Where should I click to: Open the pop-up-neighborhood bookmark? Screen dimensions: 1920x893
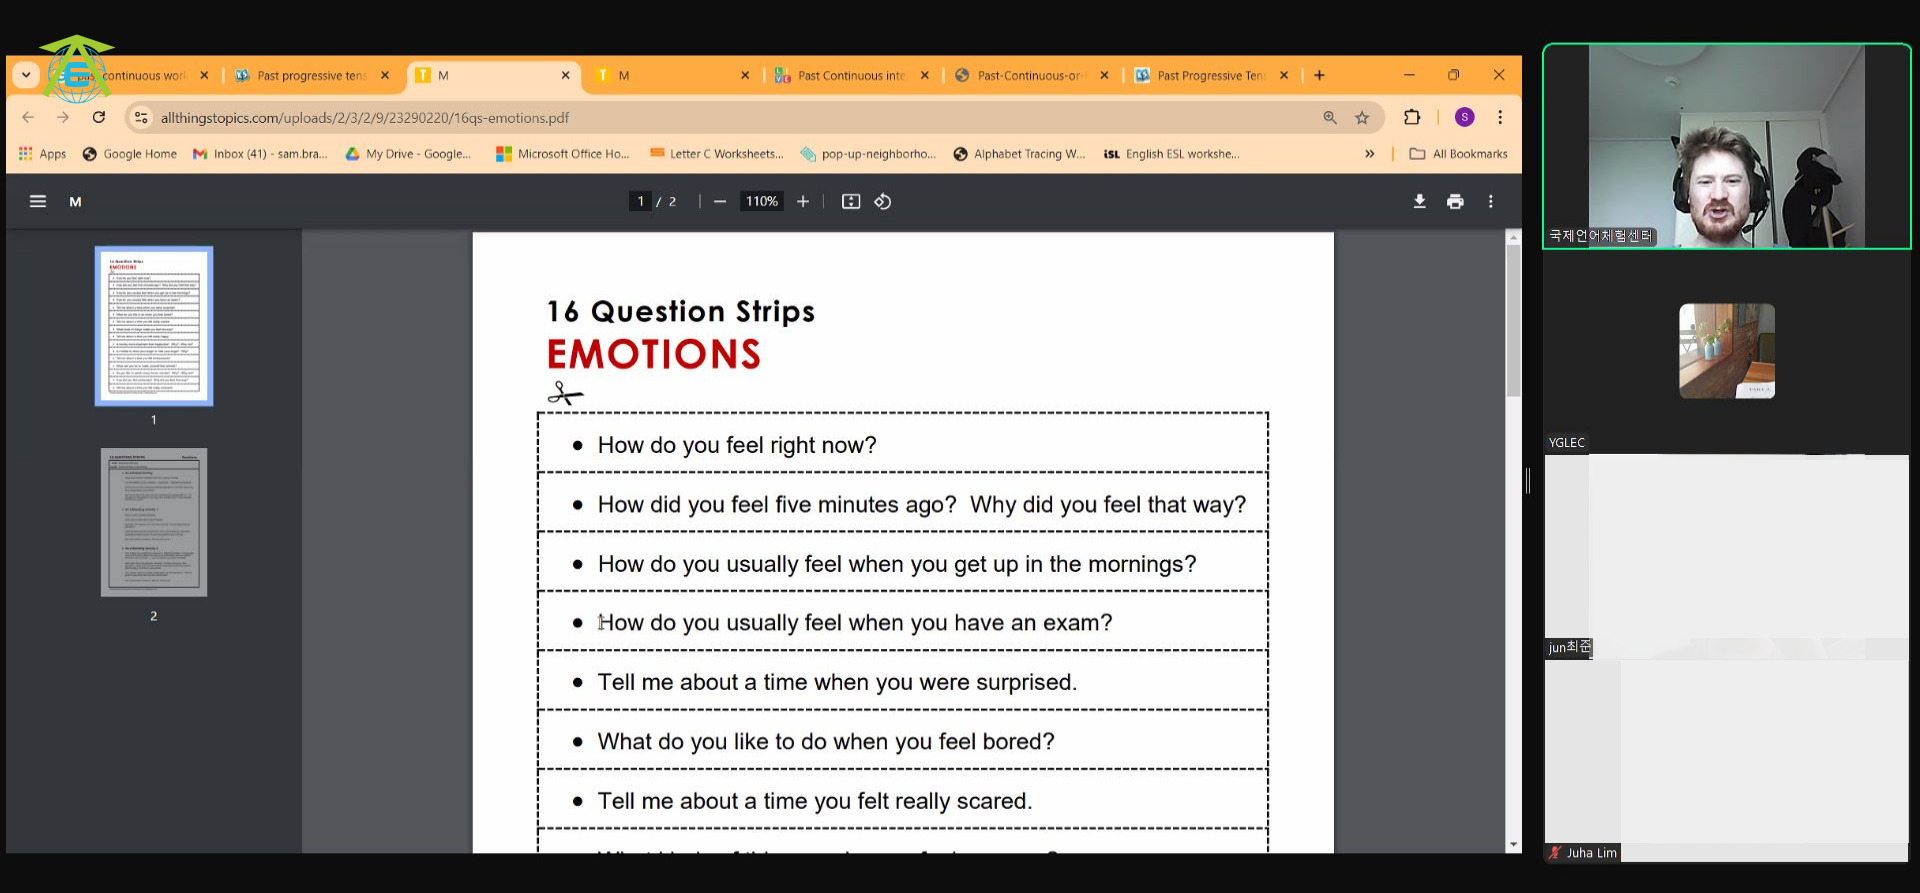point(869,154)
